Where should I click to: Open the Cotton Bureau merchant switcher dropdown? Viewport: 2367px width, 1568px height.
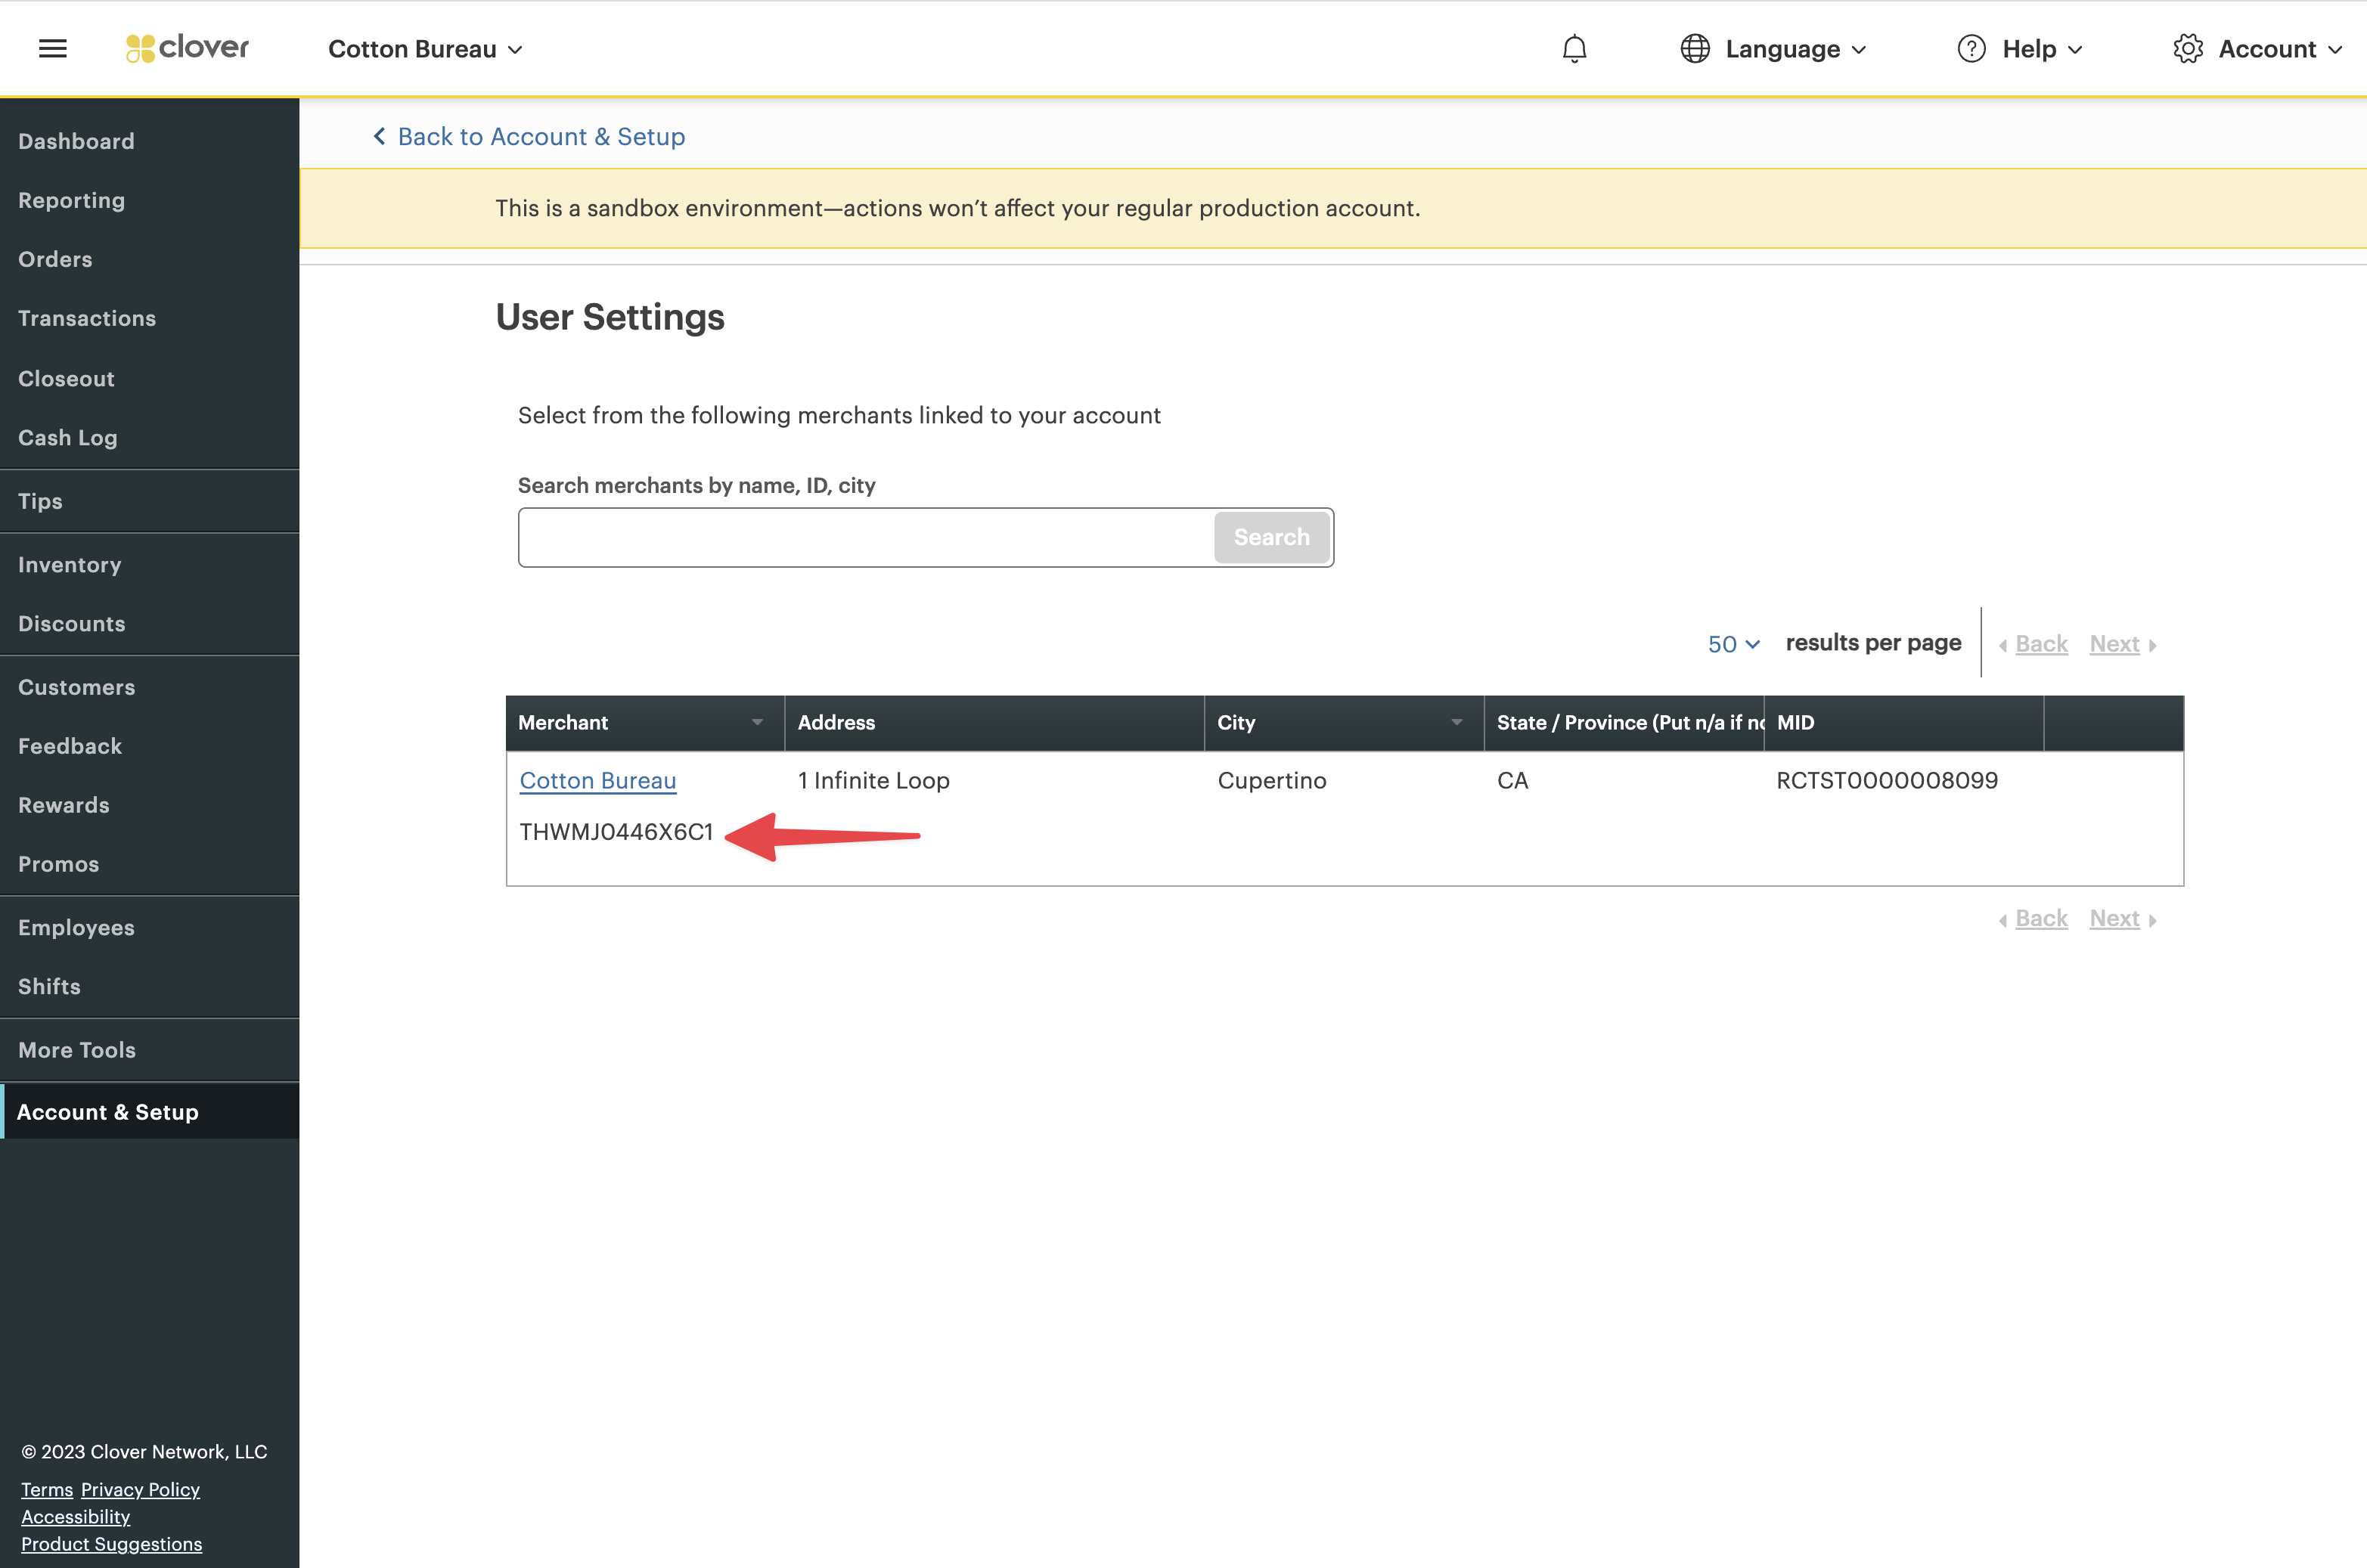425,48
